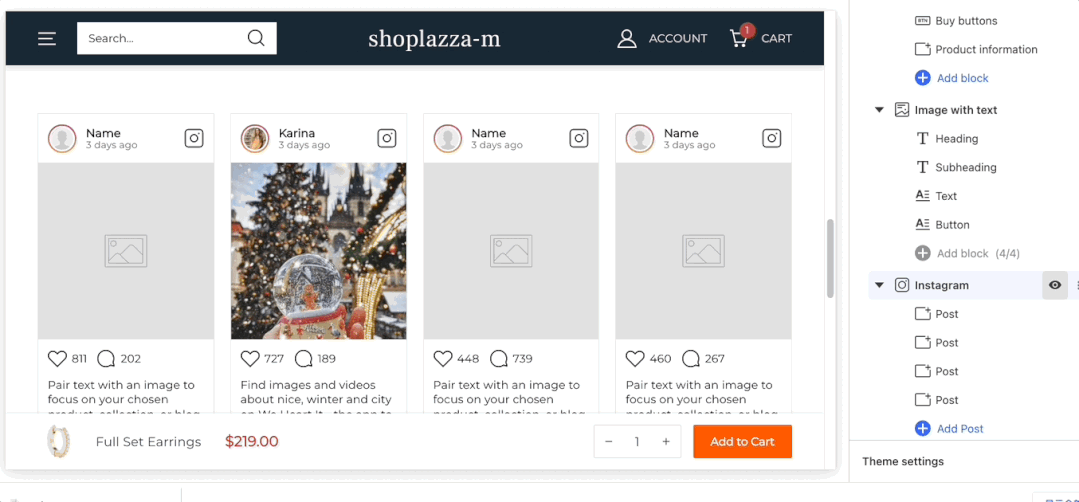Select the Subheading block
Image resolution: width=1079 pixels, height=502 pixels.
click(x=965, y=168)
